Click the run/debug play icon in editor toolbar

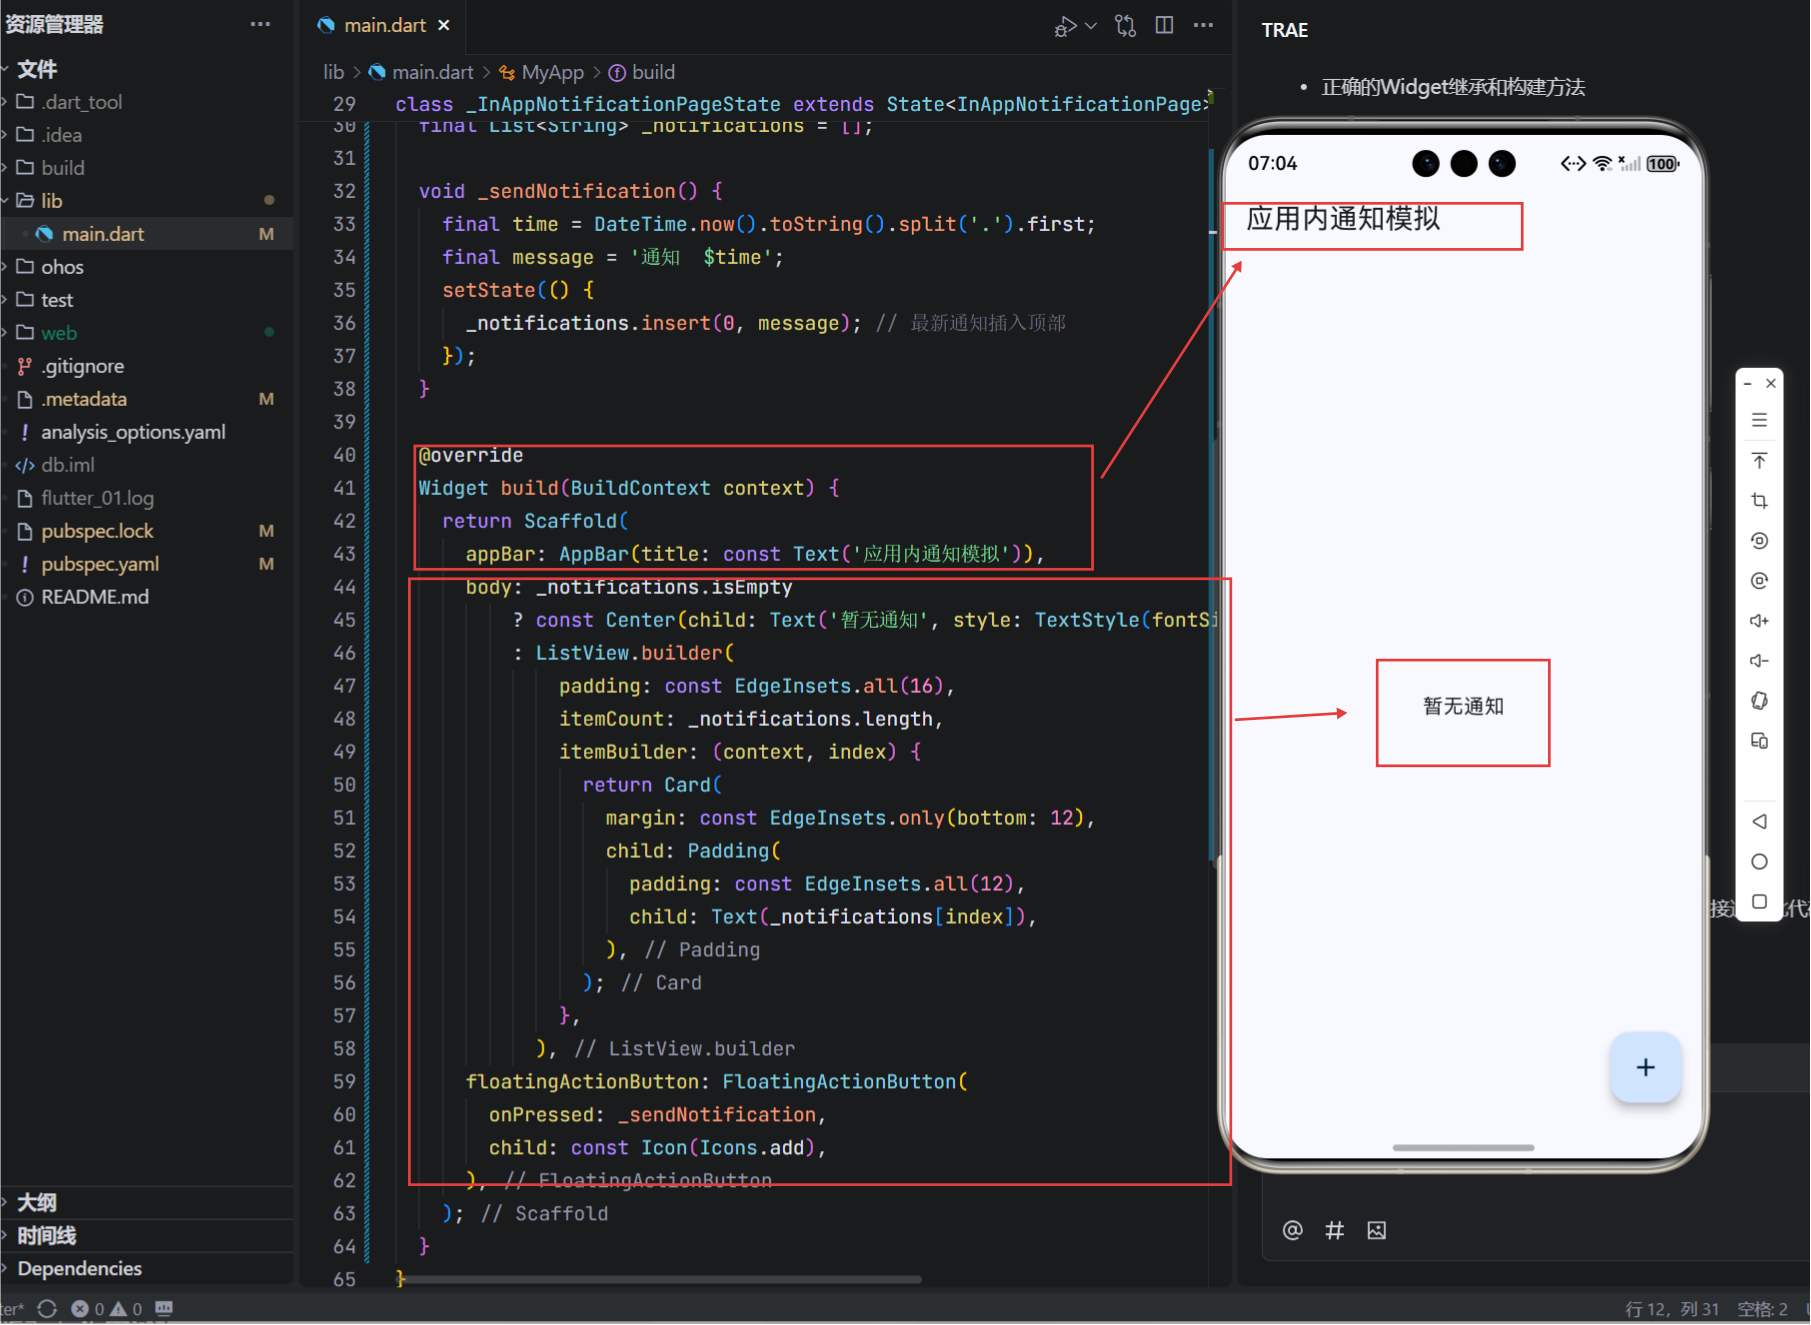[1066, 26]
